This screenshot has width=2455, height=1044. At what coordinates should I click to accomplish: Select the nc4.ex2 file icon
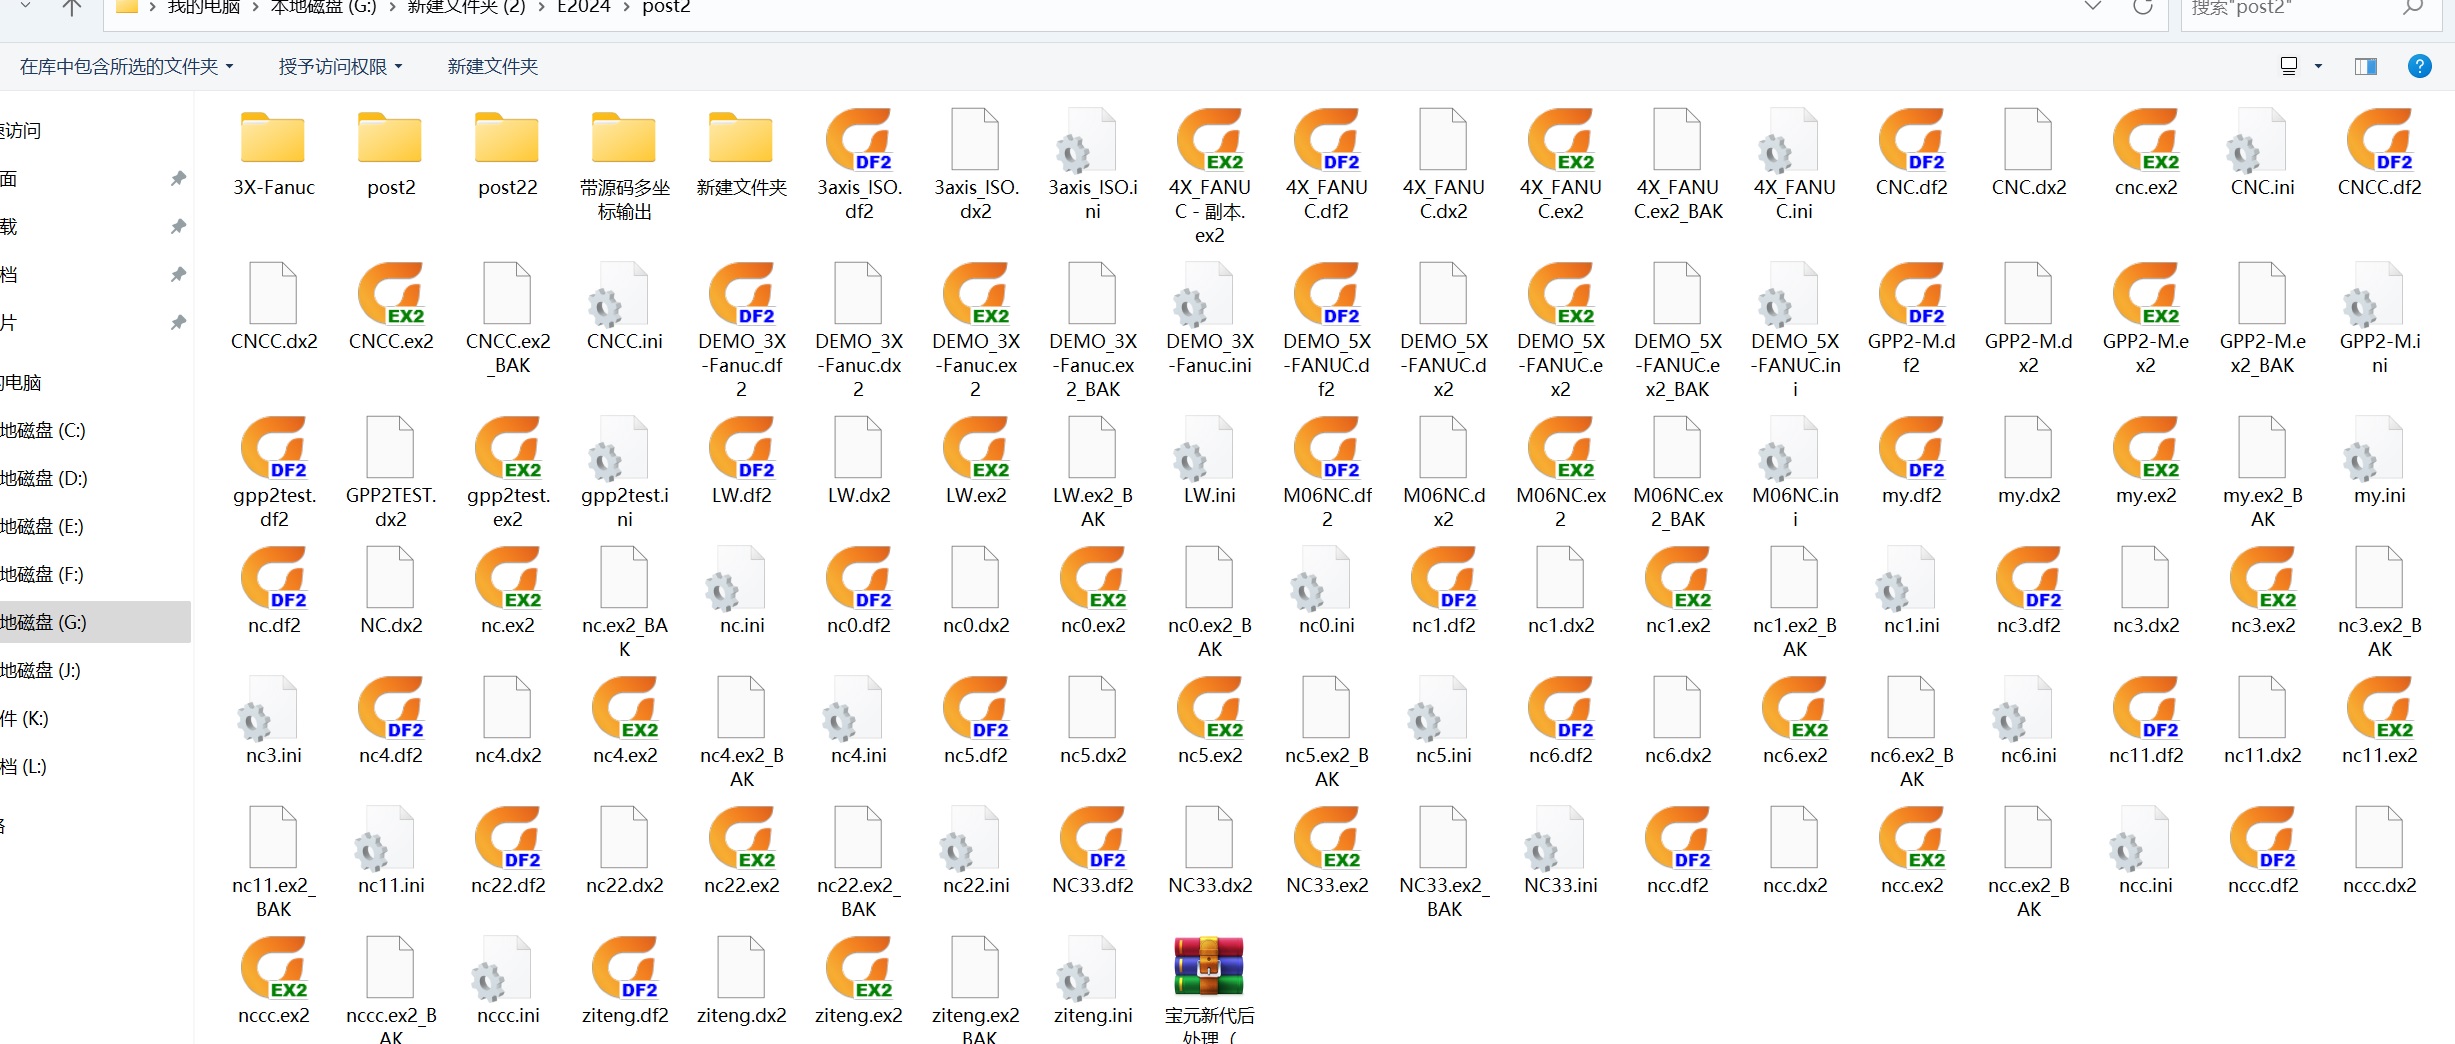(x=625, y=707)
